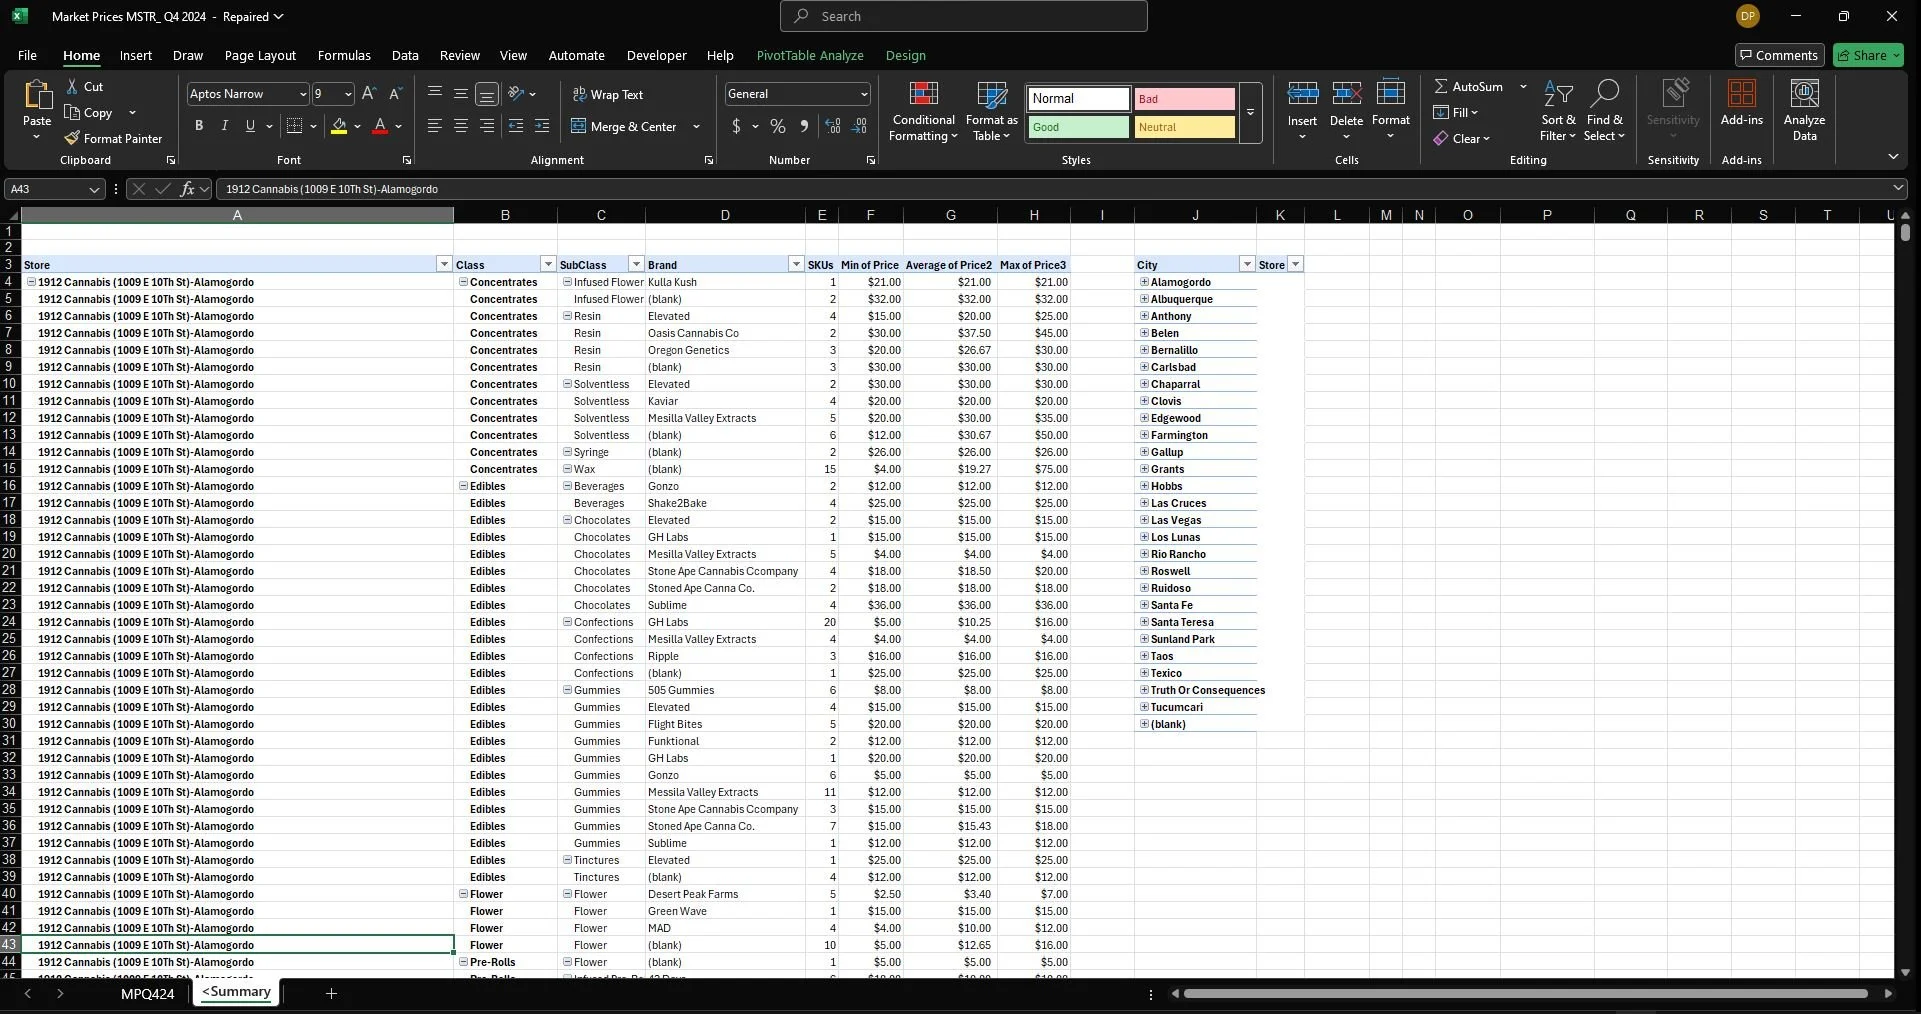Apply the Font Color swatch

380,127
